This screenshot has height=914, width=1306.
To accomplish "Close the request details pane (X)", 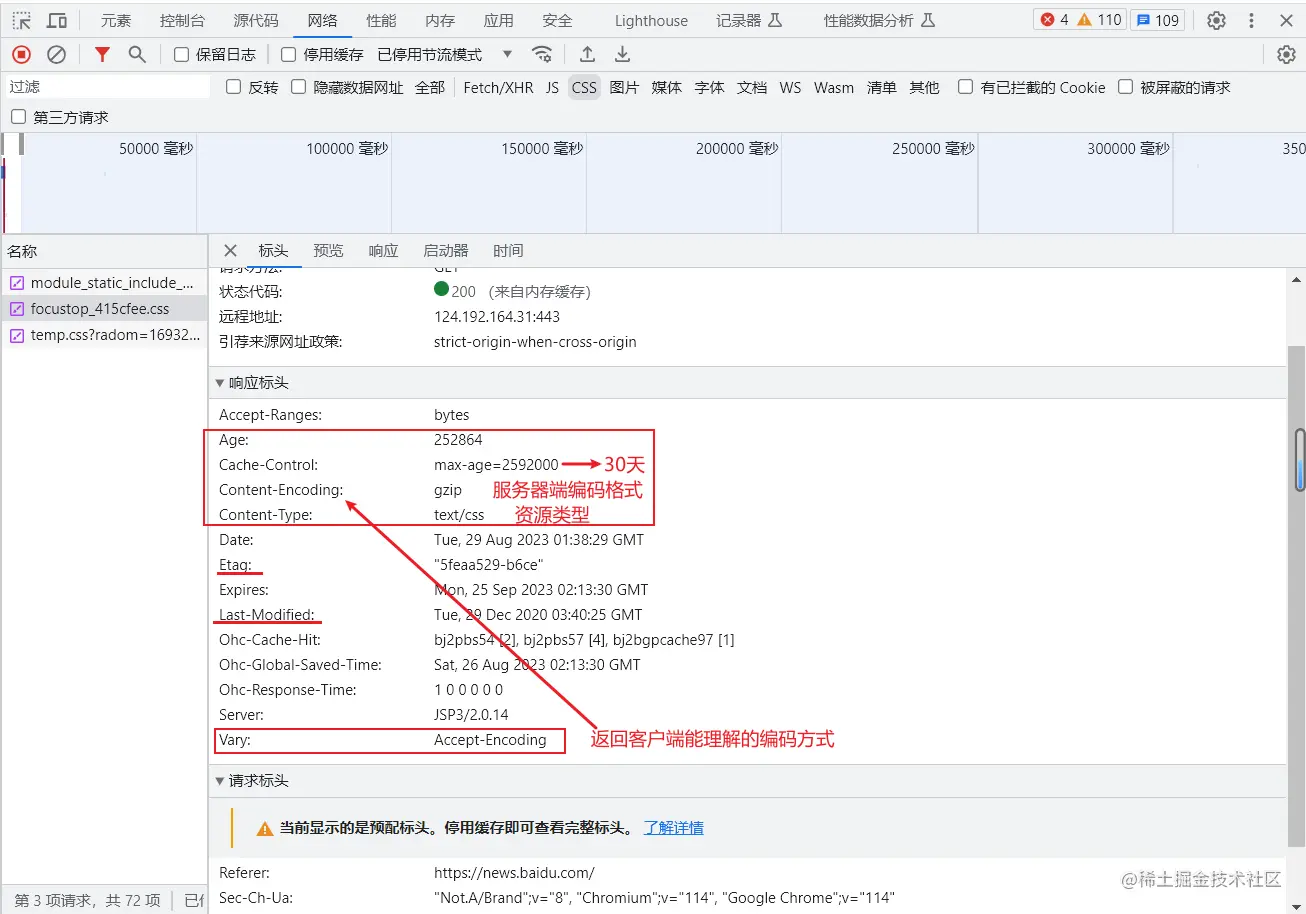I will coord(230,251).
